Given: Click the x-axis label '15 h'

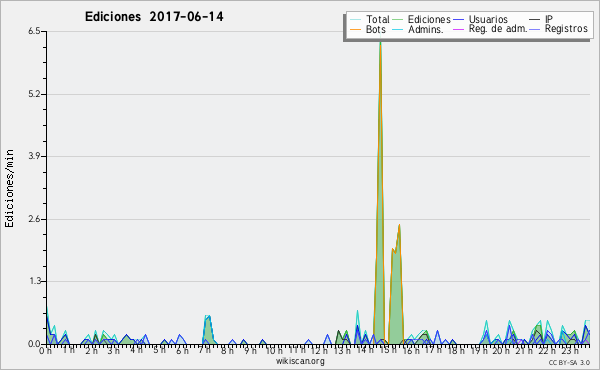Looking at the screenshot, I should click(x=388, y=350).
